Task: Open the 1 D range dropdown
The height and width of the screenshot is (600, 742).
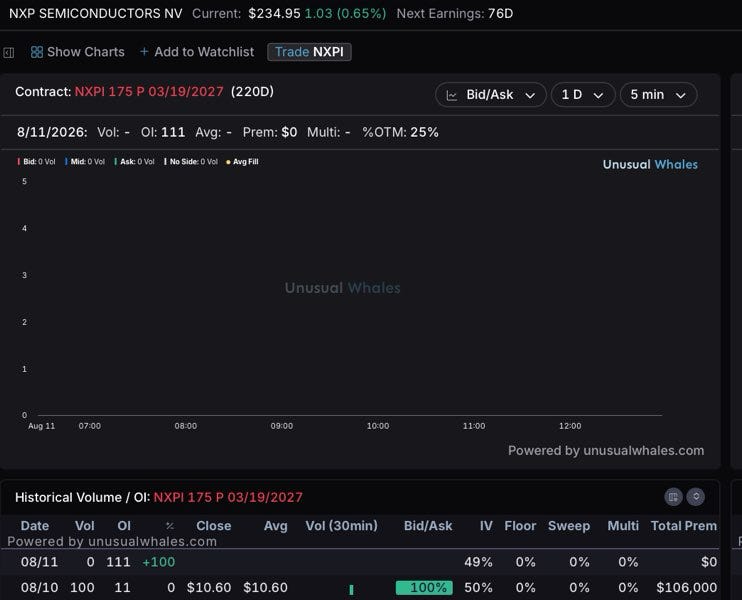Action: (583, 95)
